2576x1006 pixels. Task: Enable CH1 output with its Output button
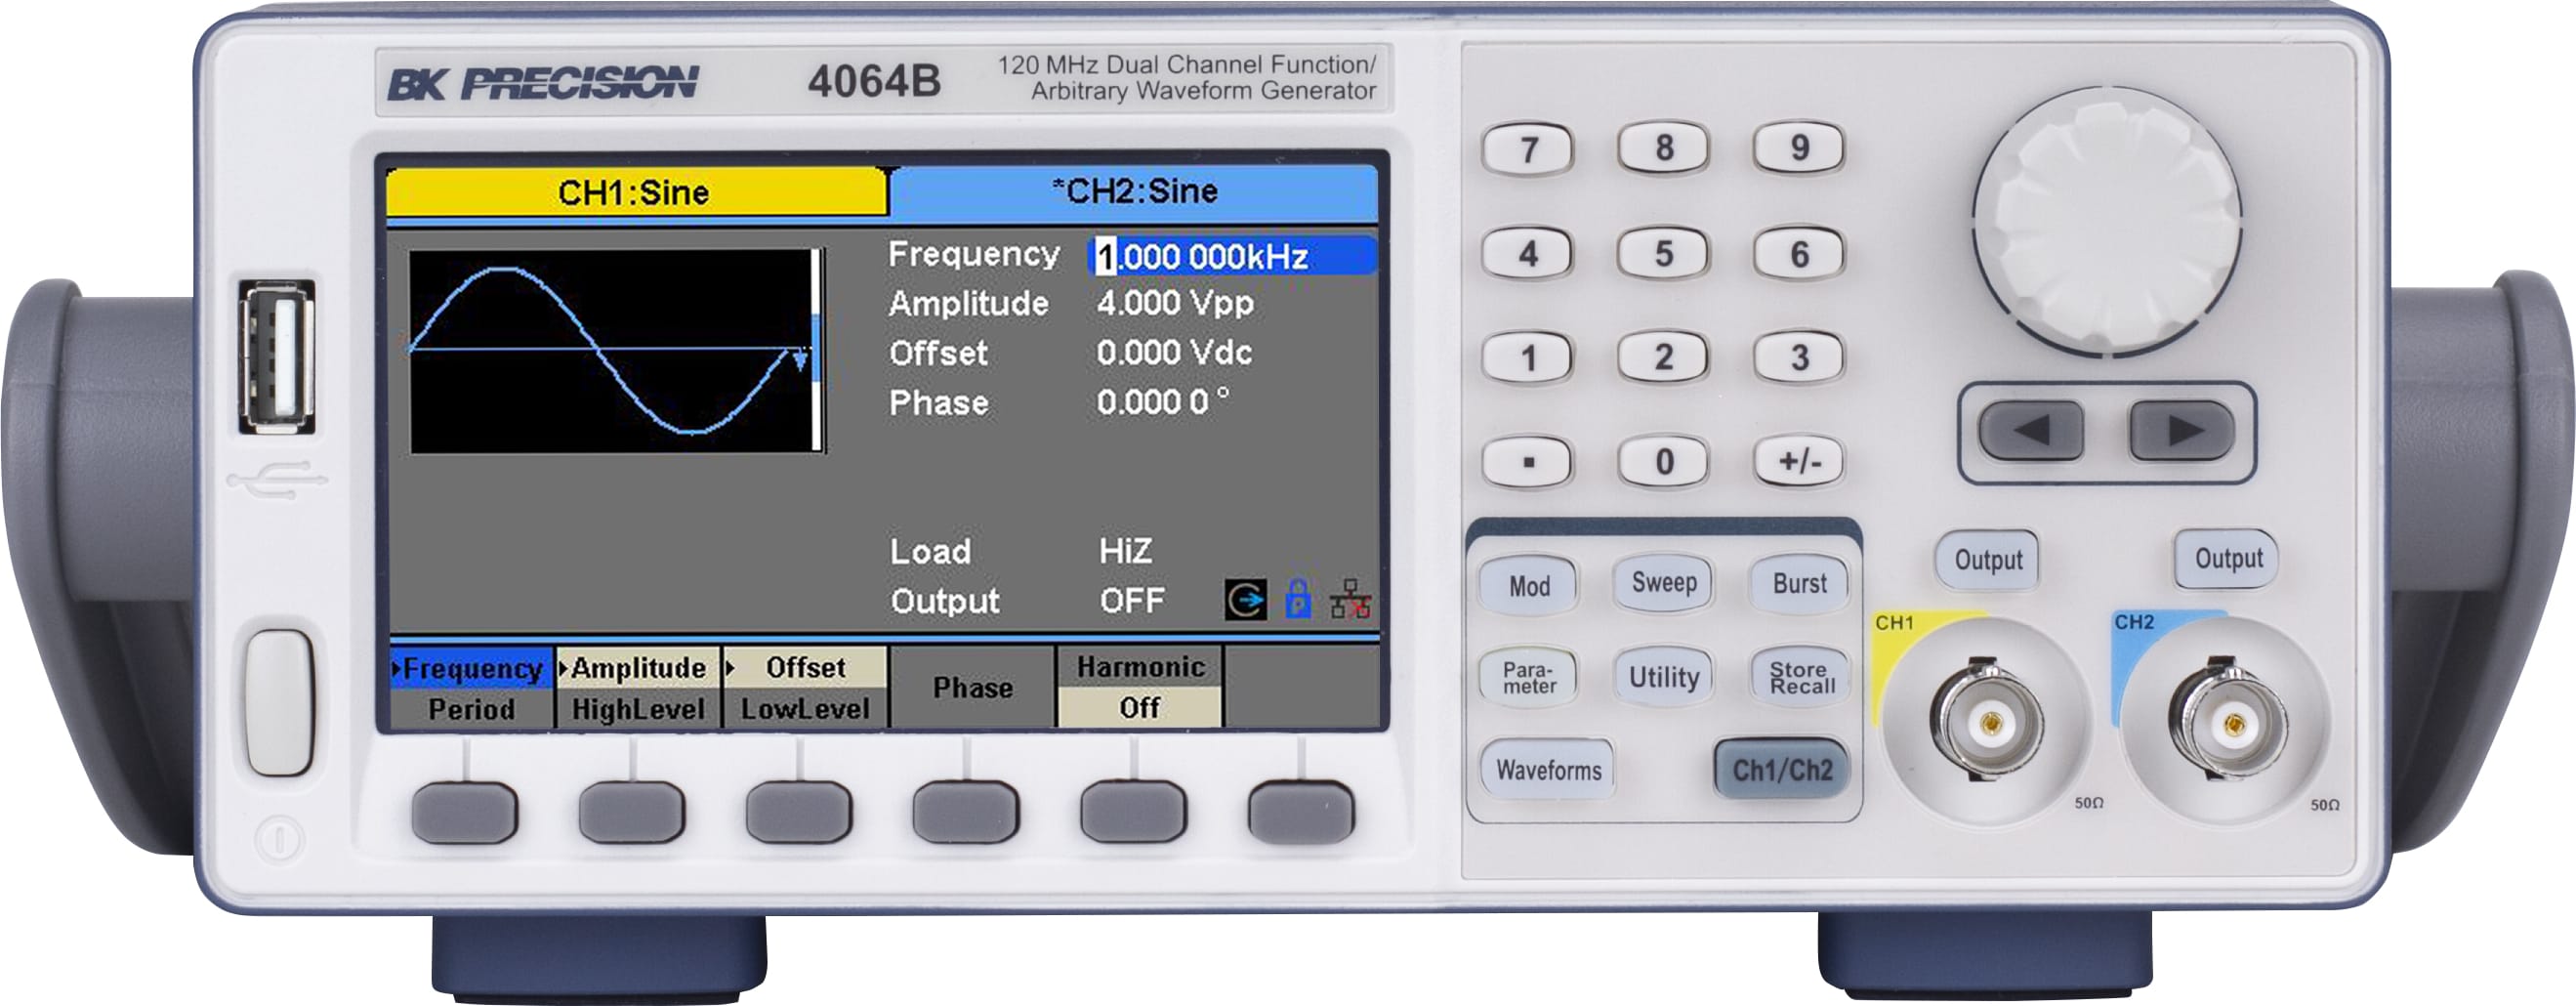point(1988,558)
